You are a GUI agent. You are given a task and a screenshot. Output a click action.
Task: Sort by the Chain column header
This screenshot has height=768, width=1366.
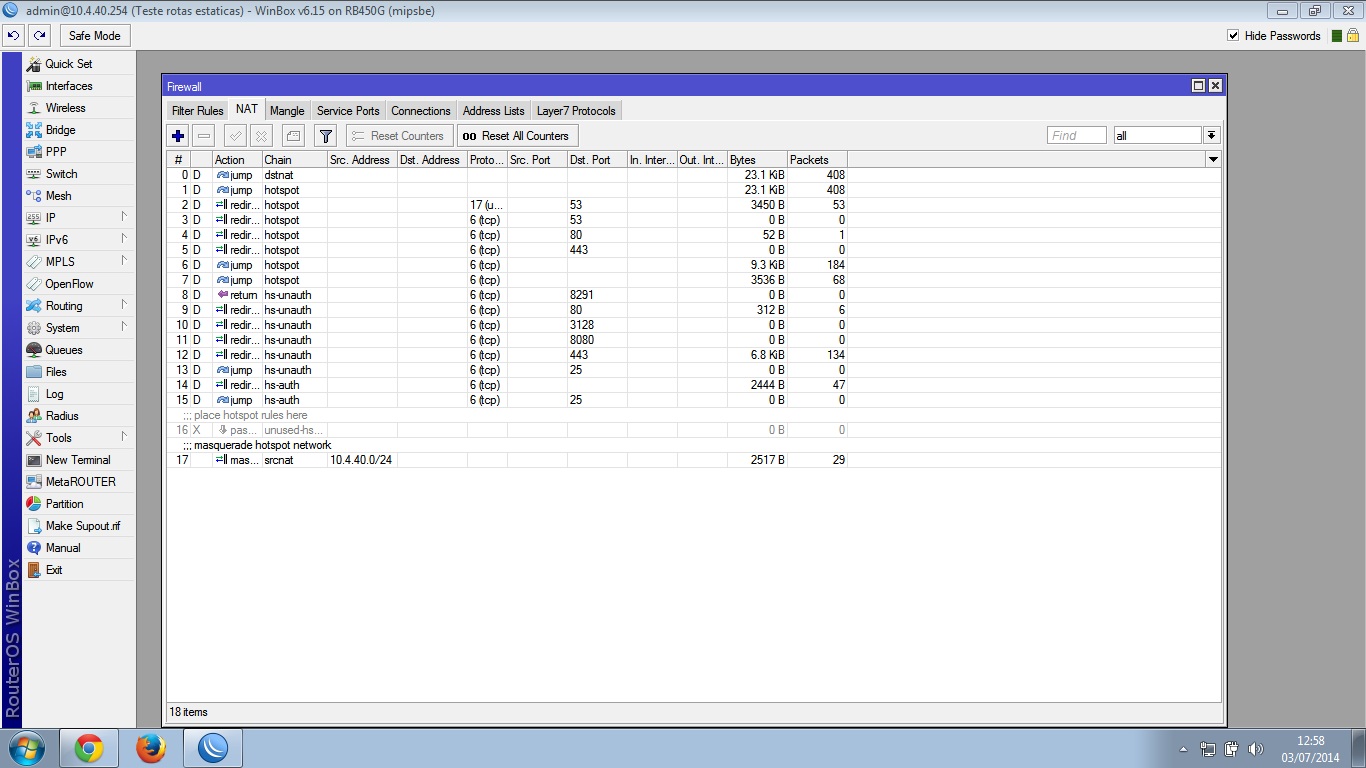click(294, 160)
